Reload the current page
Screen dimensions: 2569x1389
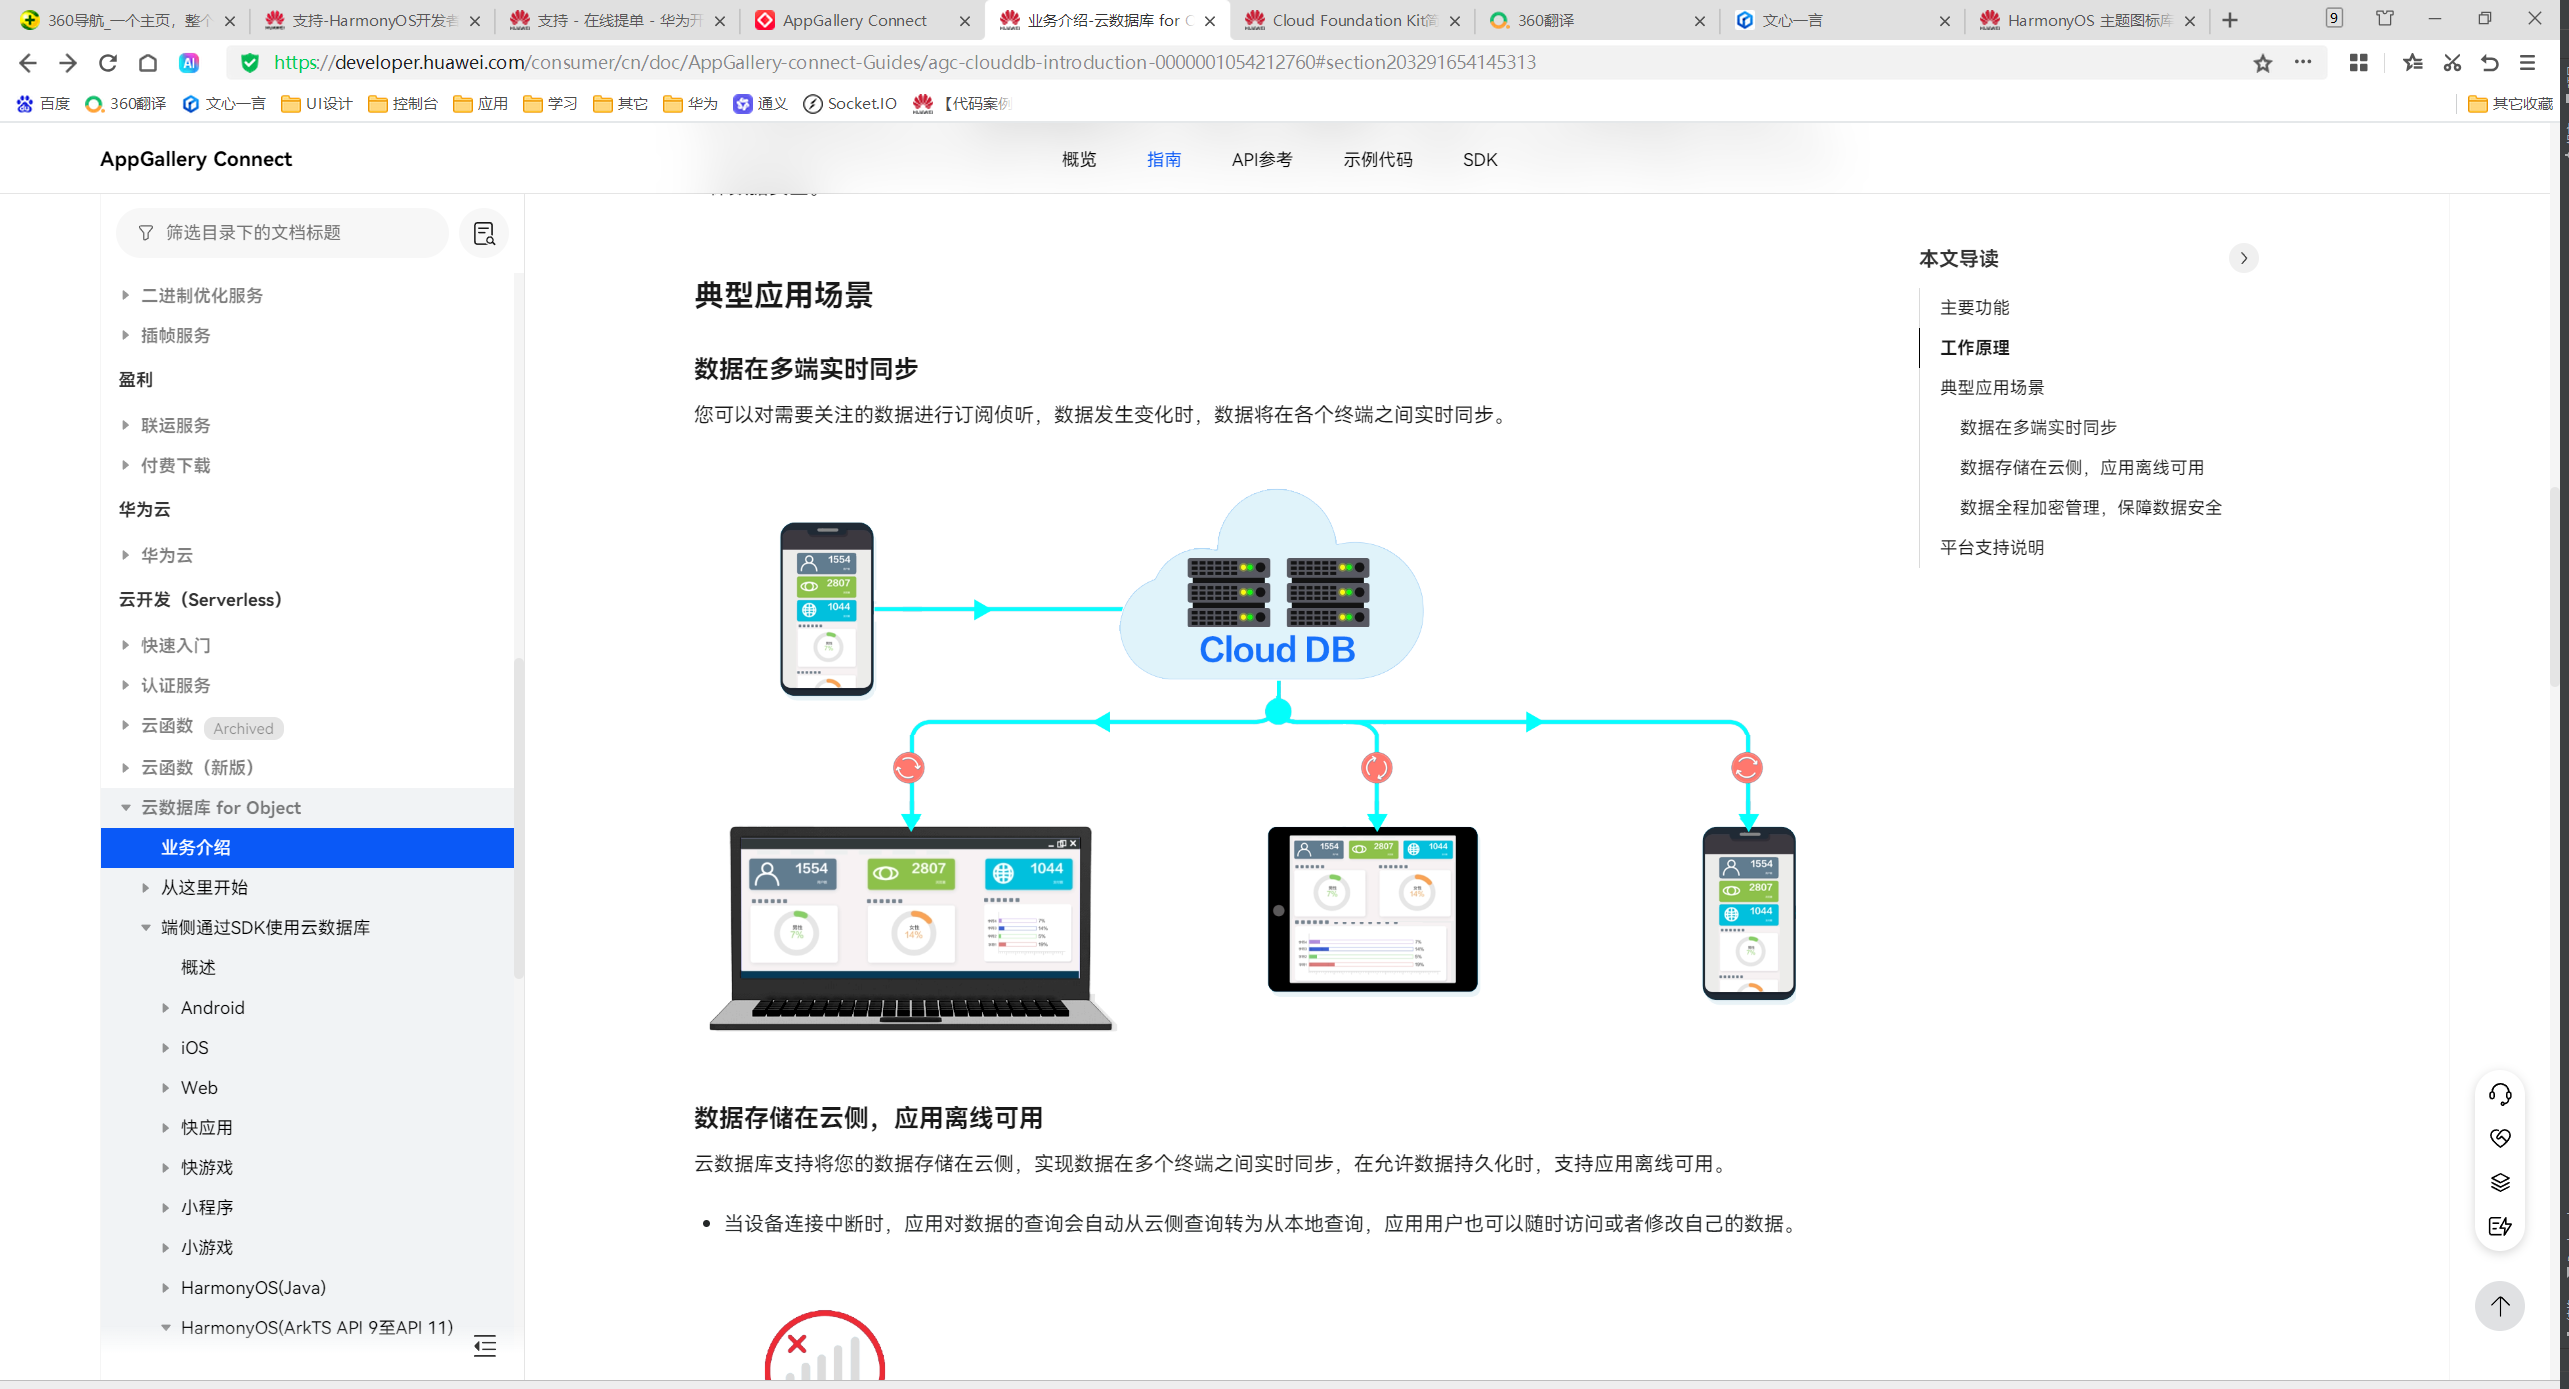pos(108,63)
